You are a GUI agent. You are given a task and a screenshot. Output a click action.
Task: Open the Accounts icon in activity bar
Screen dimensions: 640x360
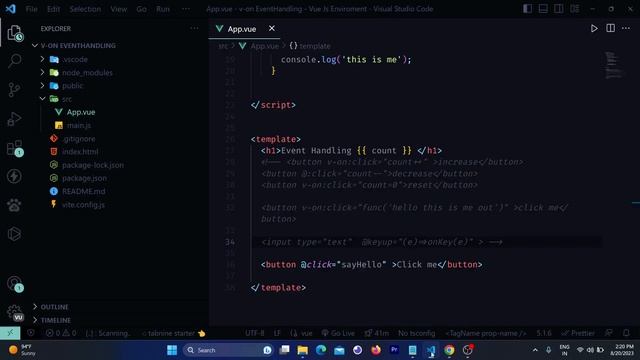[15, 283]
